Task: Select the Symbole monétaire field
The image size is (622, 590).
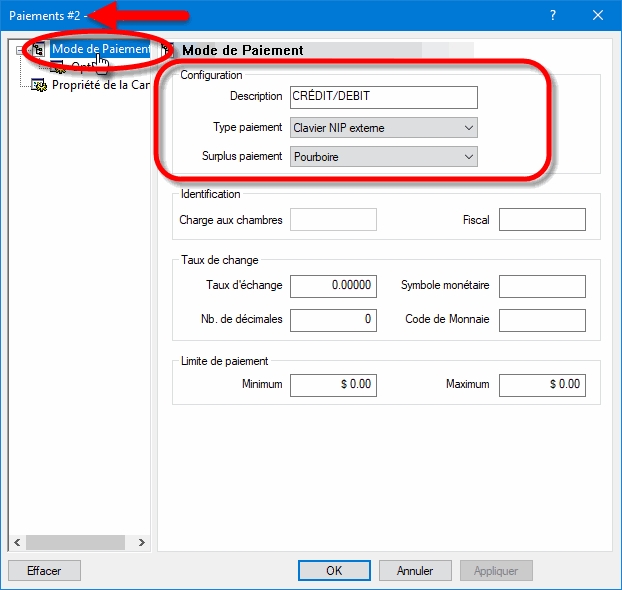Action: click(x=541, y=285)
